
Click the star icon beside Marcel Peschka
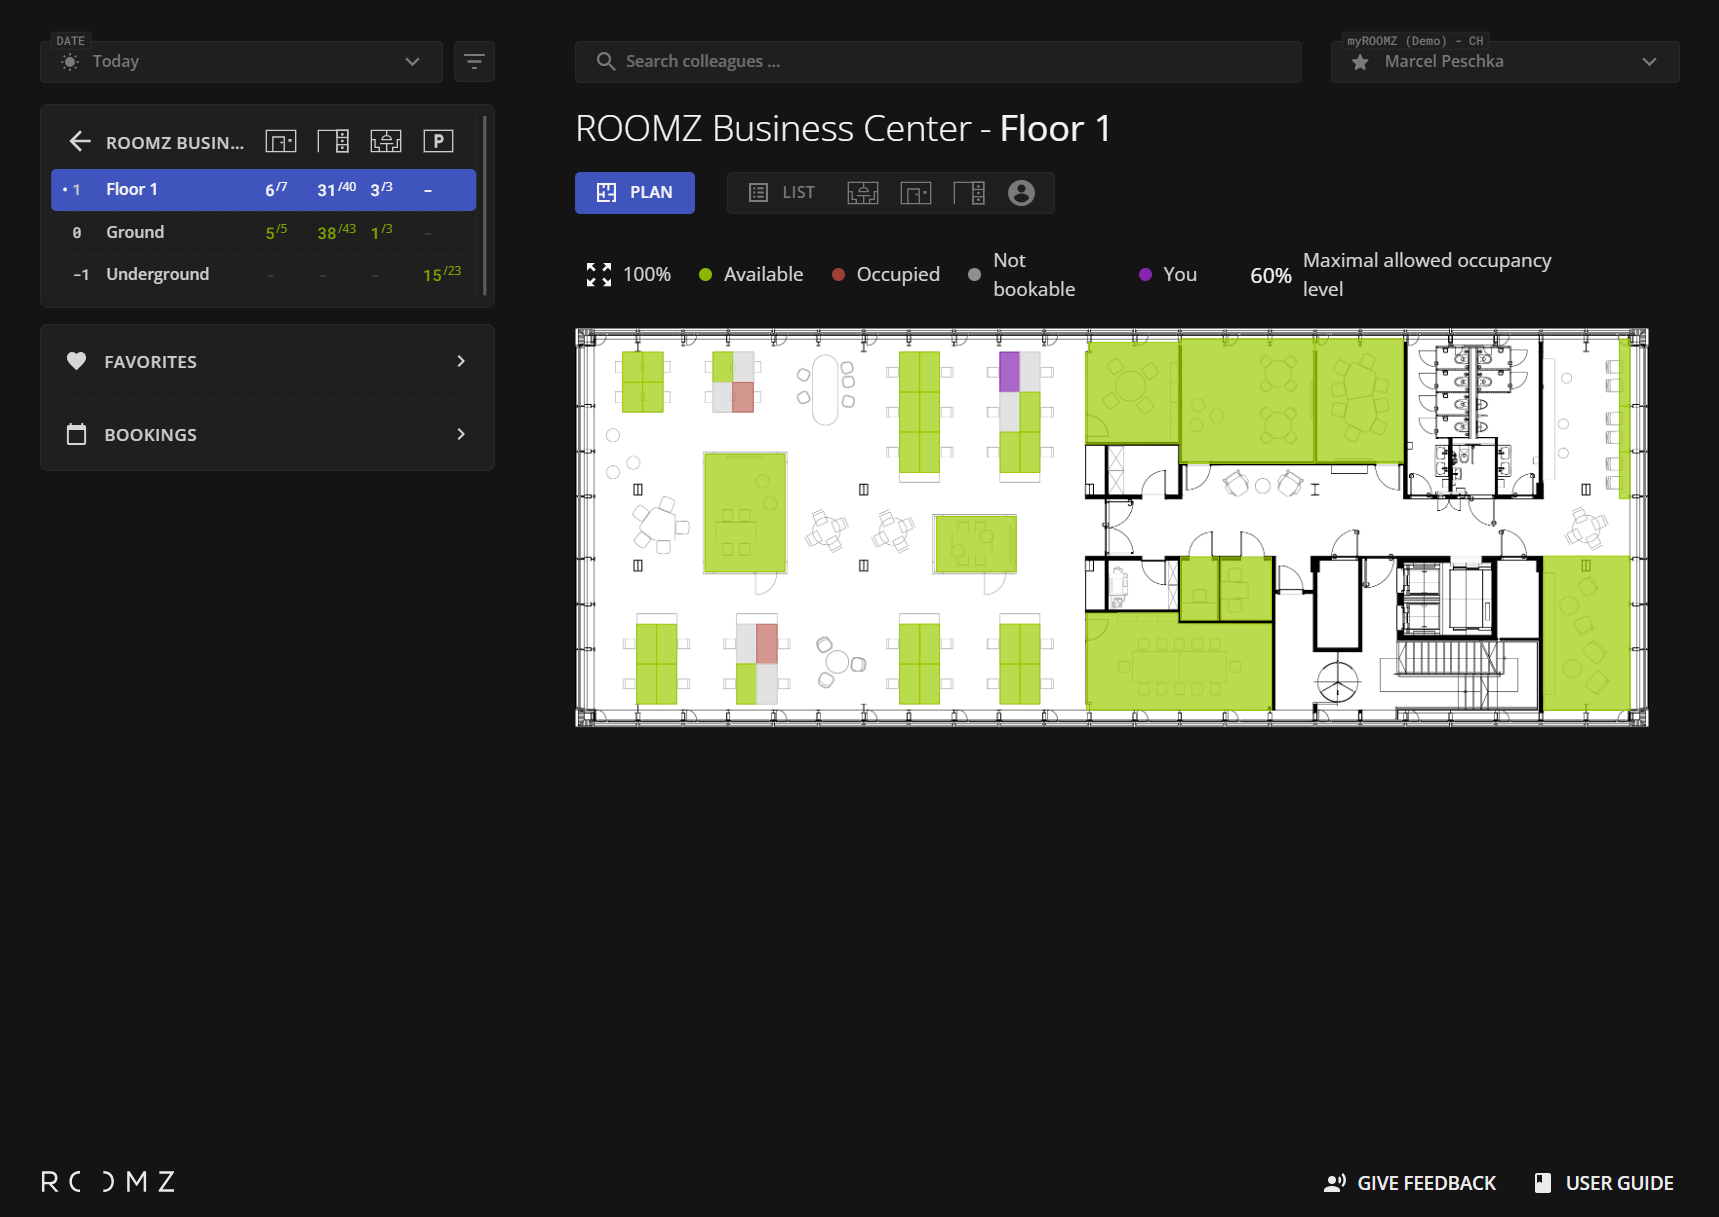(x=1360, y=62)
